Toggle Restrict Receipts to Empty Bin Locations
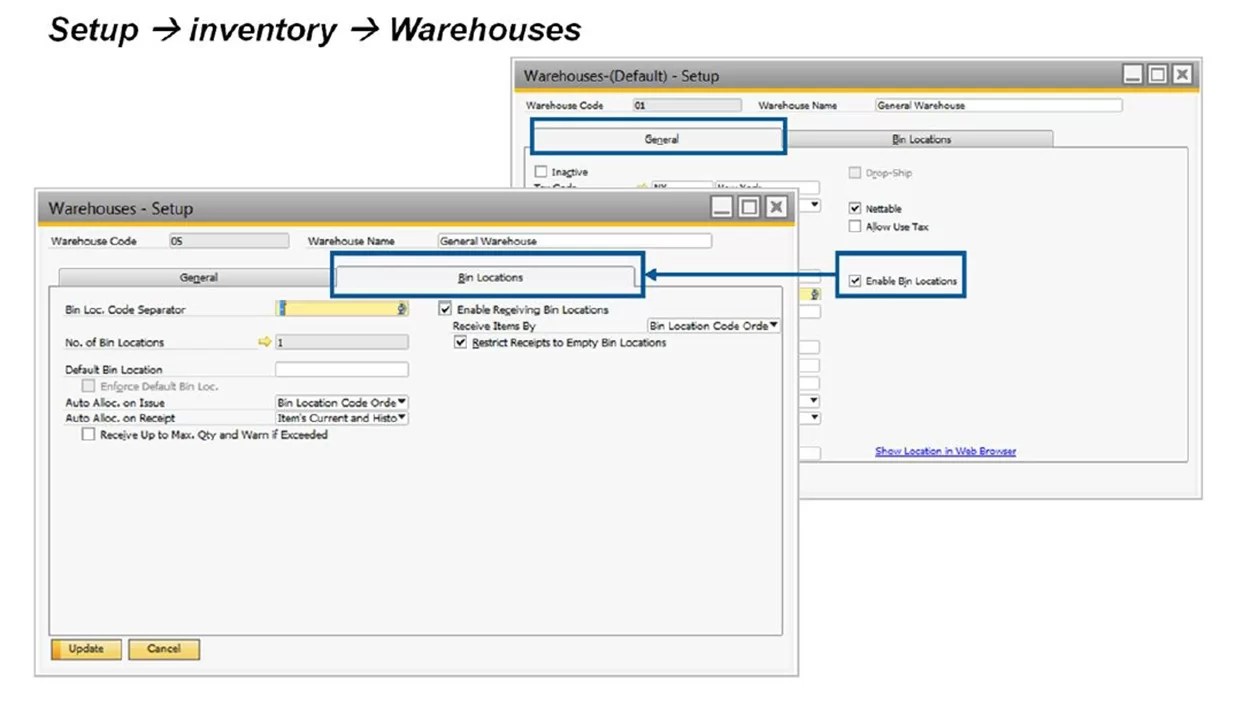 (x=461, y=342)
